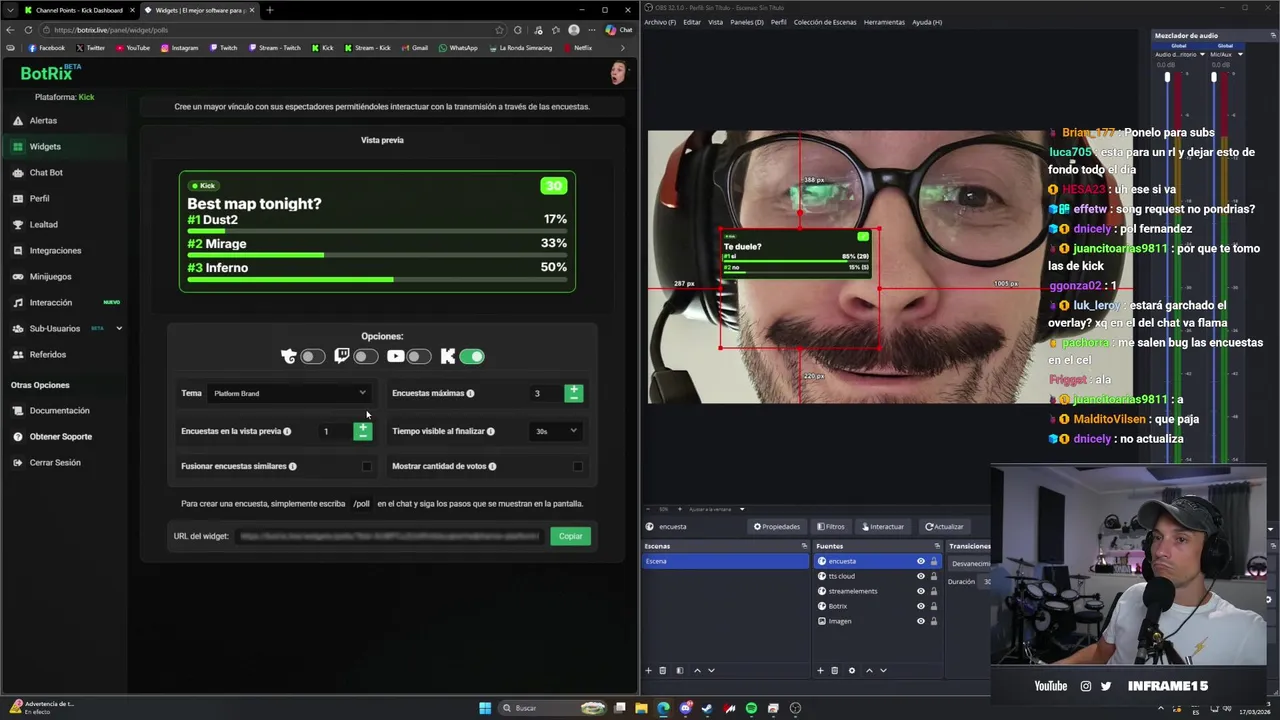Screen dimensions: 1280x720
Task: Open Minijuegos sidebar section
Action: 50,276
